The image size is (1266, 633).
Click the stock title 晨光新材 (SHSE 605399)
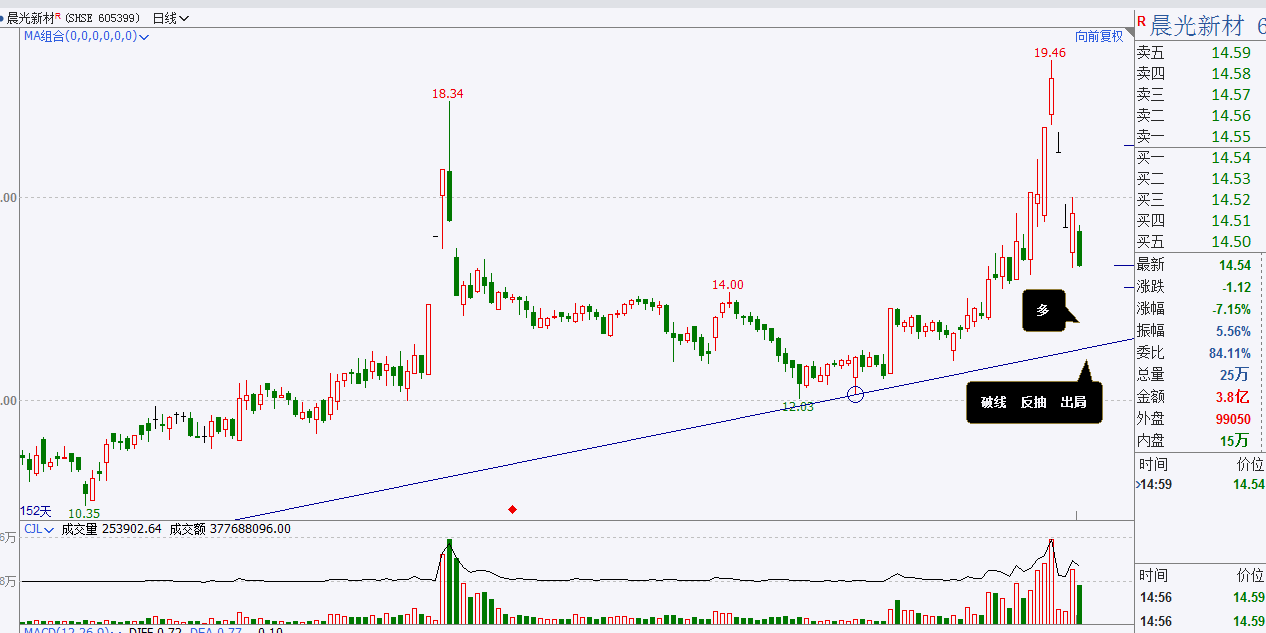pos(75,17)
